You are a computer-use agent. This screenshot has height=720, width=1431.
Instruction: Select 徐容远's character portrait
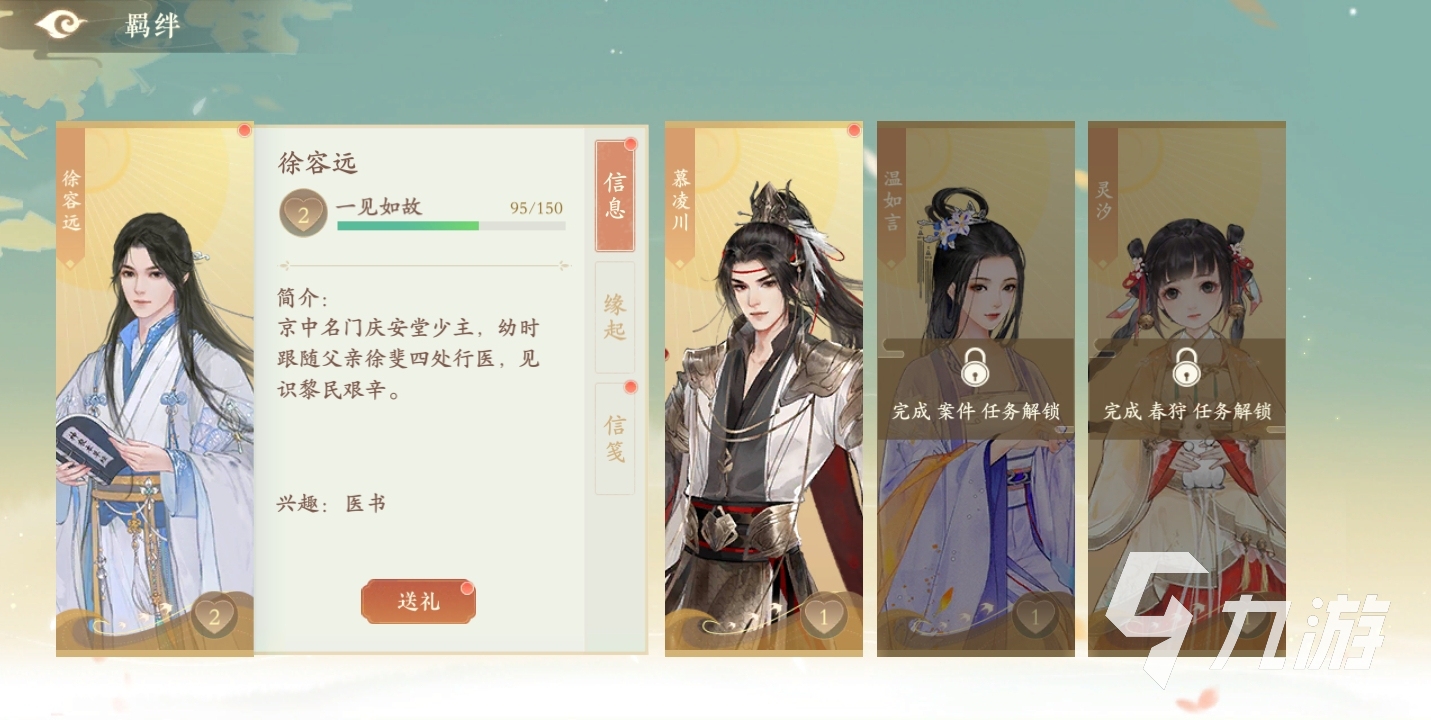(155, 389)
